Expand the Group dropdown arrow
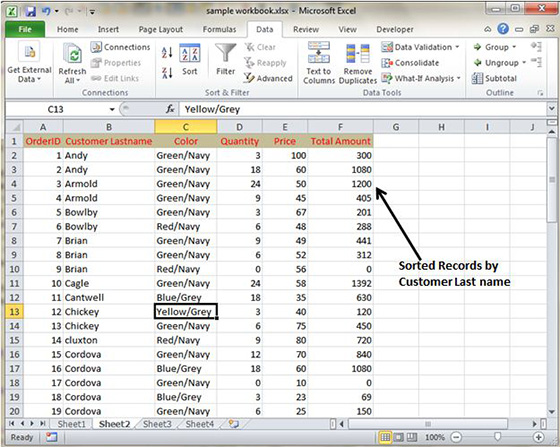This screenshot has width=560, height=447. click(514, 47)
